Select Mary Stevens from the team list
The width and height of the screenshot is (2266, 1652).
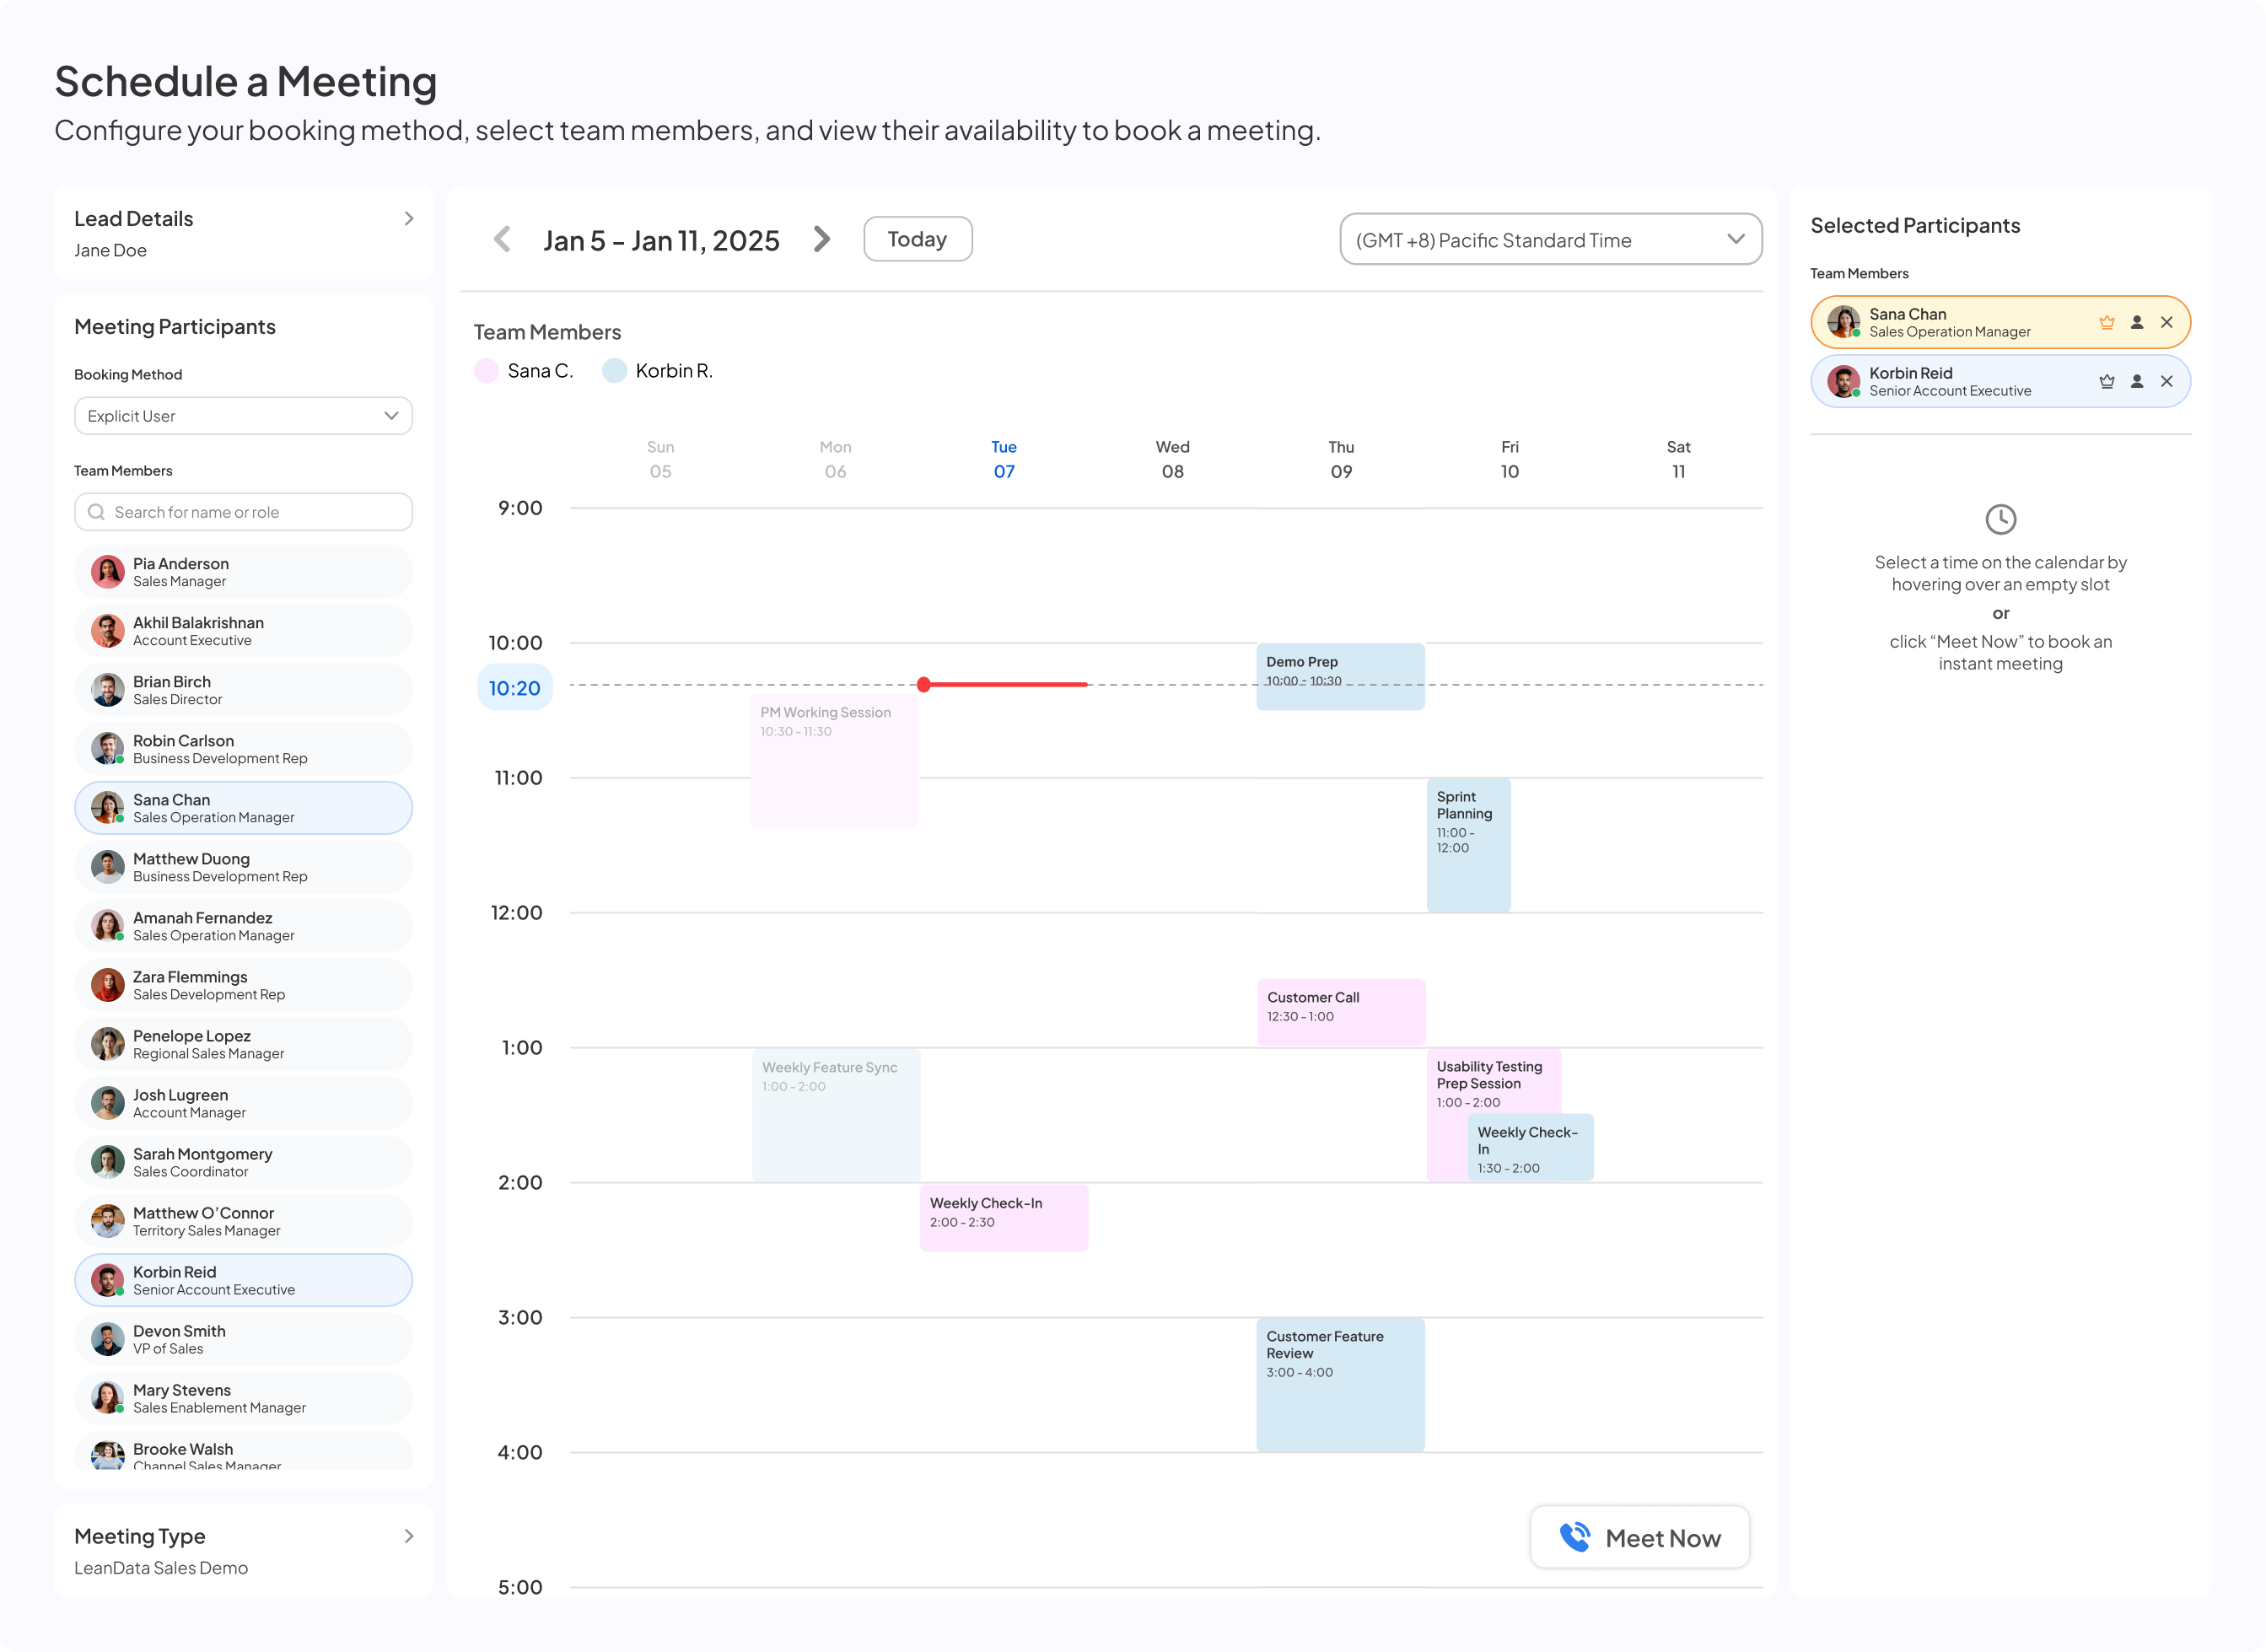coord(243,1398)
